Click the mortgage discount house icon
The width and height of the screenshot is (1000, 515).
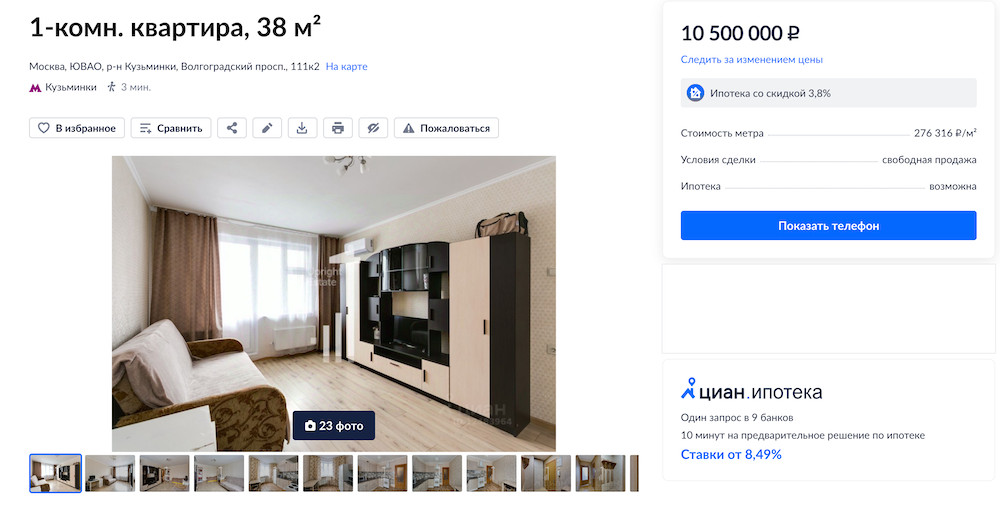tap(695, 93)
